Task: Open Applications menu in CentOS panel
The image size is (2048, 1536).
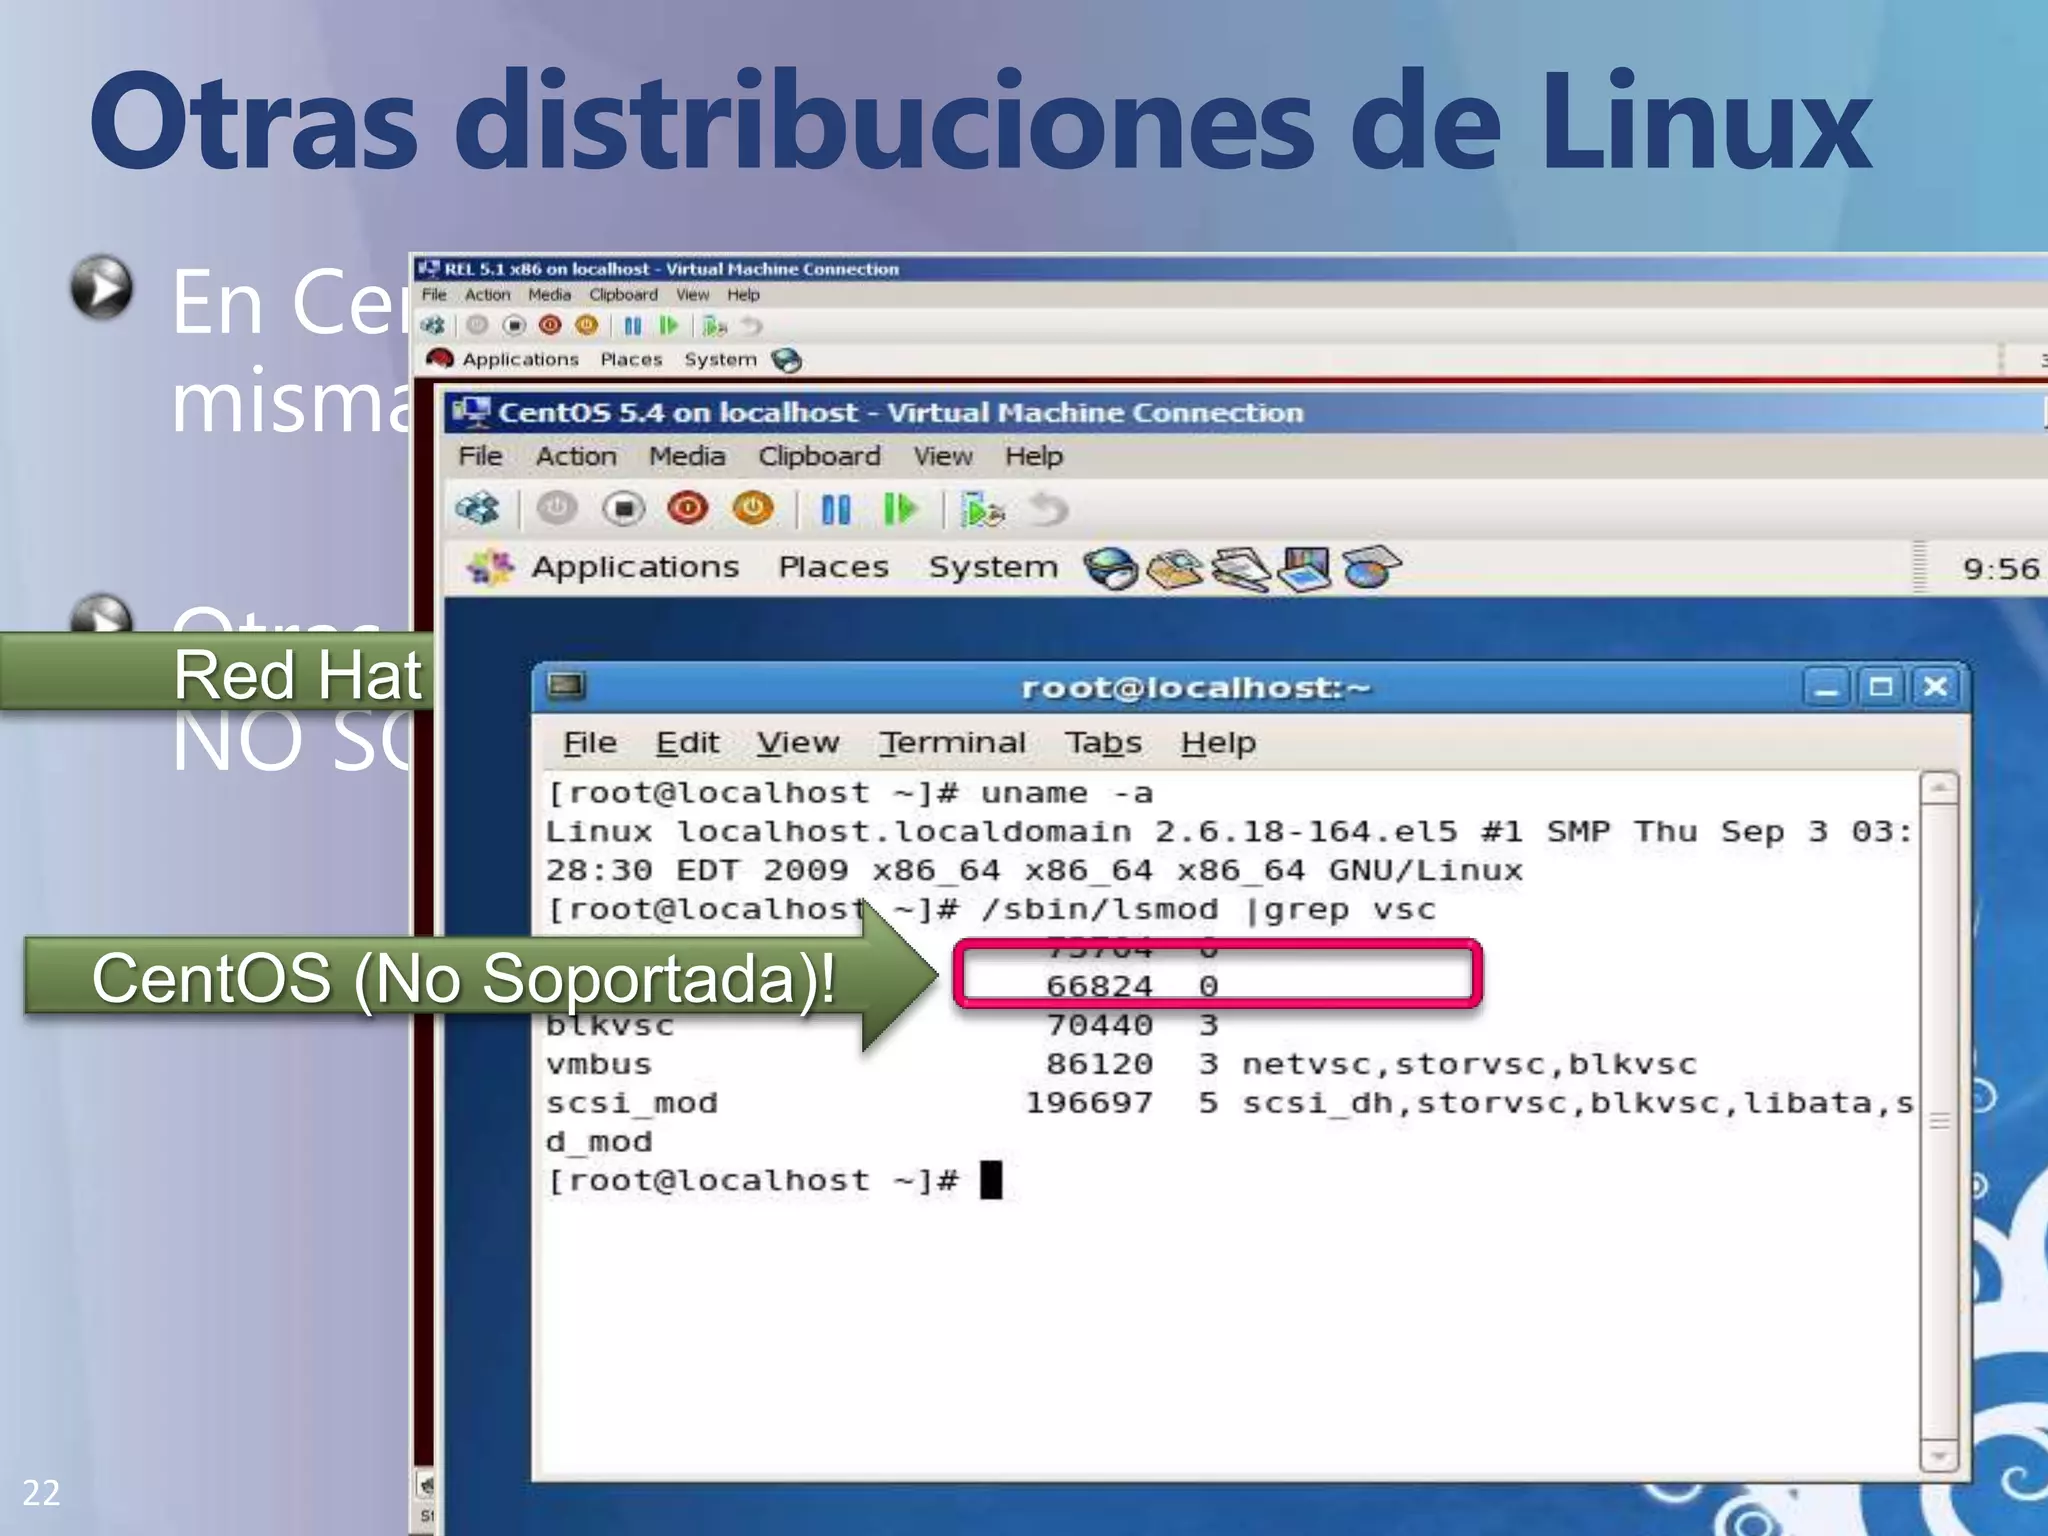Action: tap(635, 567)
